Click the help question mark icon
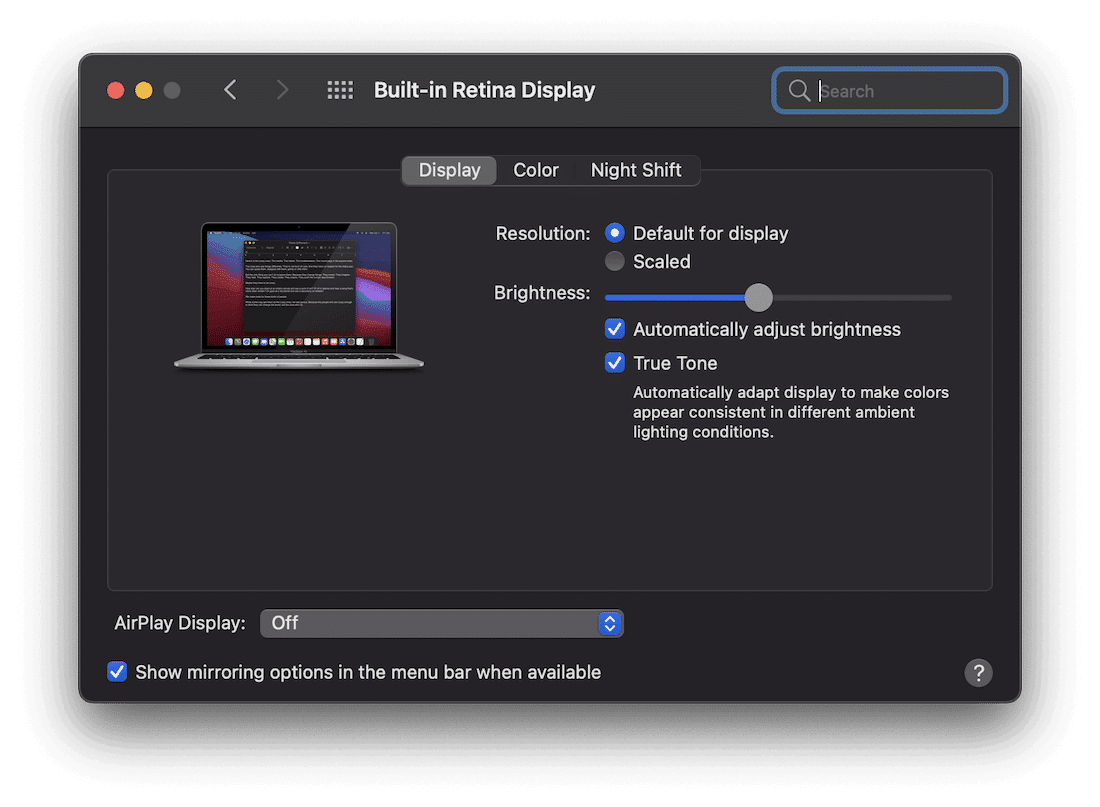Image resolution: width=1100 pixels, height=807 pixels. (978, 672)
